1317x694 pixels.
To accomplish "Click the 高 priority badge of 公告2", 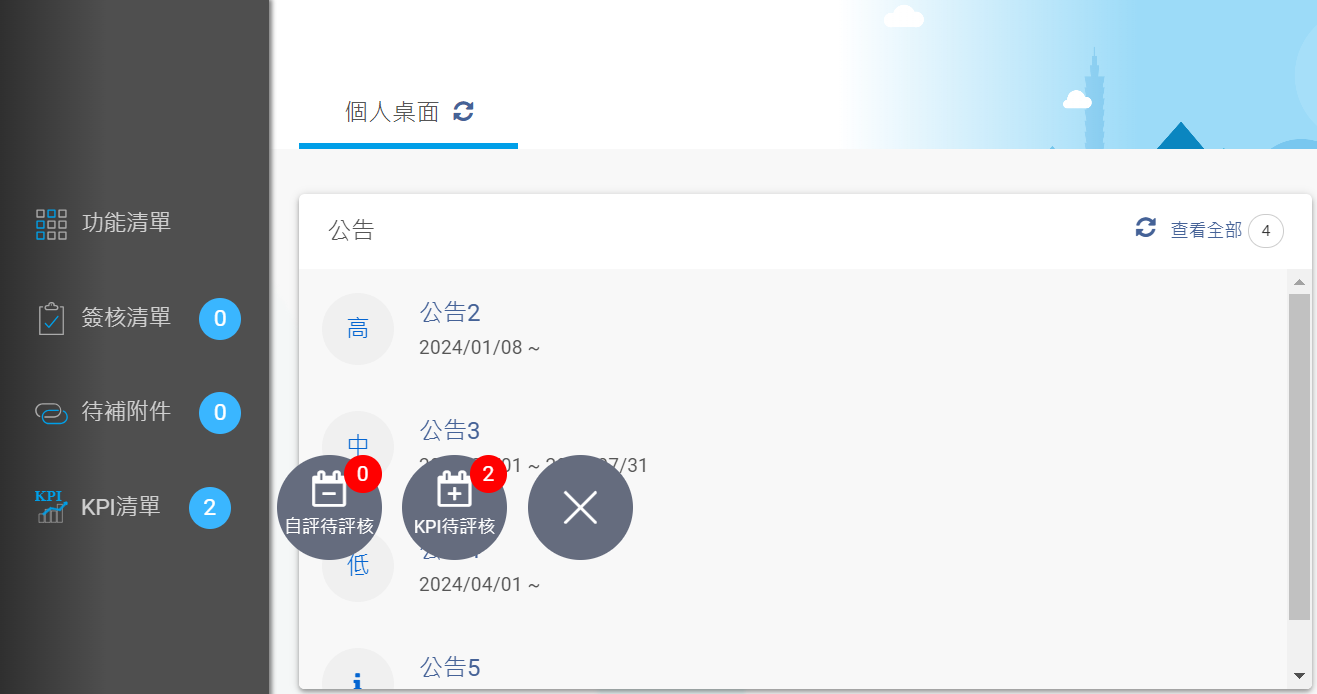I will click(x=358, y=329).
